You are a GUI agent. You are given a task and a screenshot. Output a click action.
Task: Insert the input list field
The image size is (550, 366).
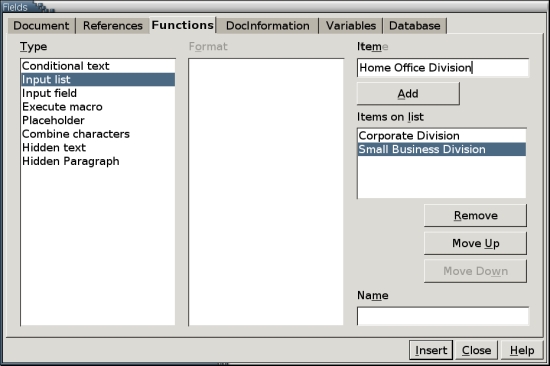click(431, 350)
